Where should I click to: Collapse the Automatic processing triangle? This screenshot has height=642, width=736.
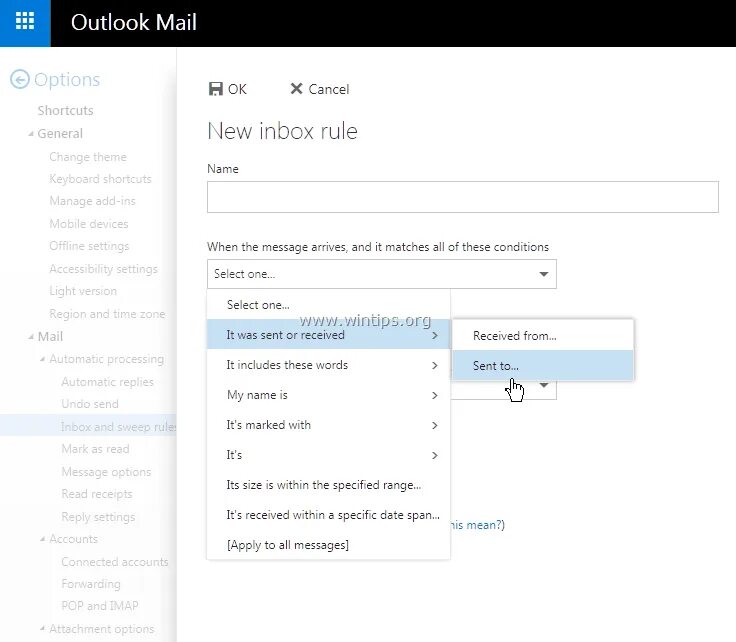(43, 359)
